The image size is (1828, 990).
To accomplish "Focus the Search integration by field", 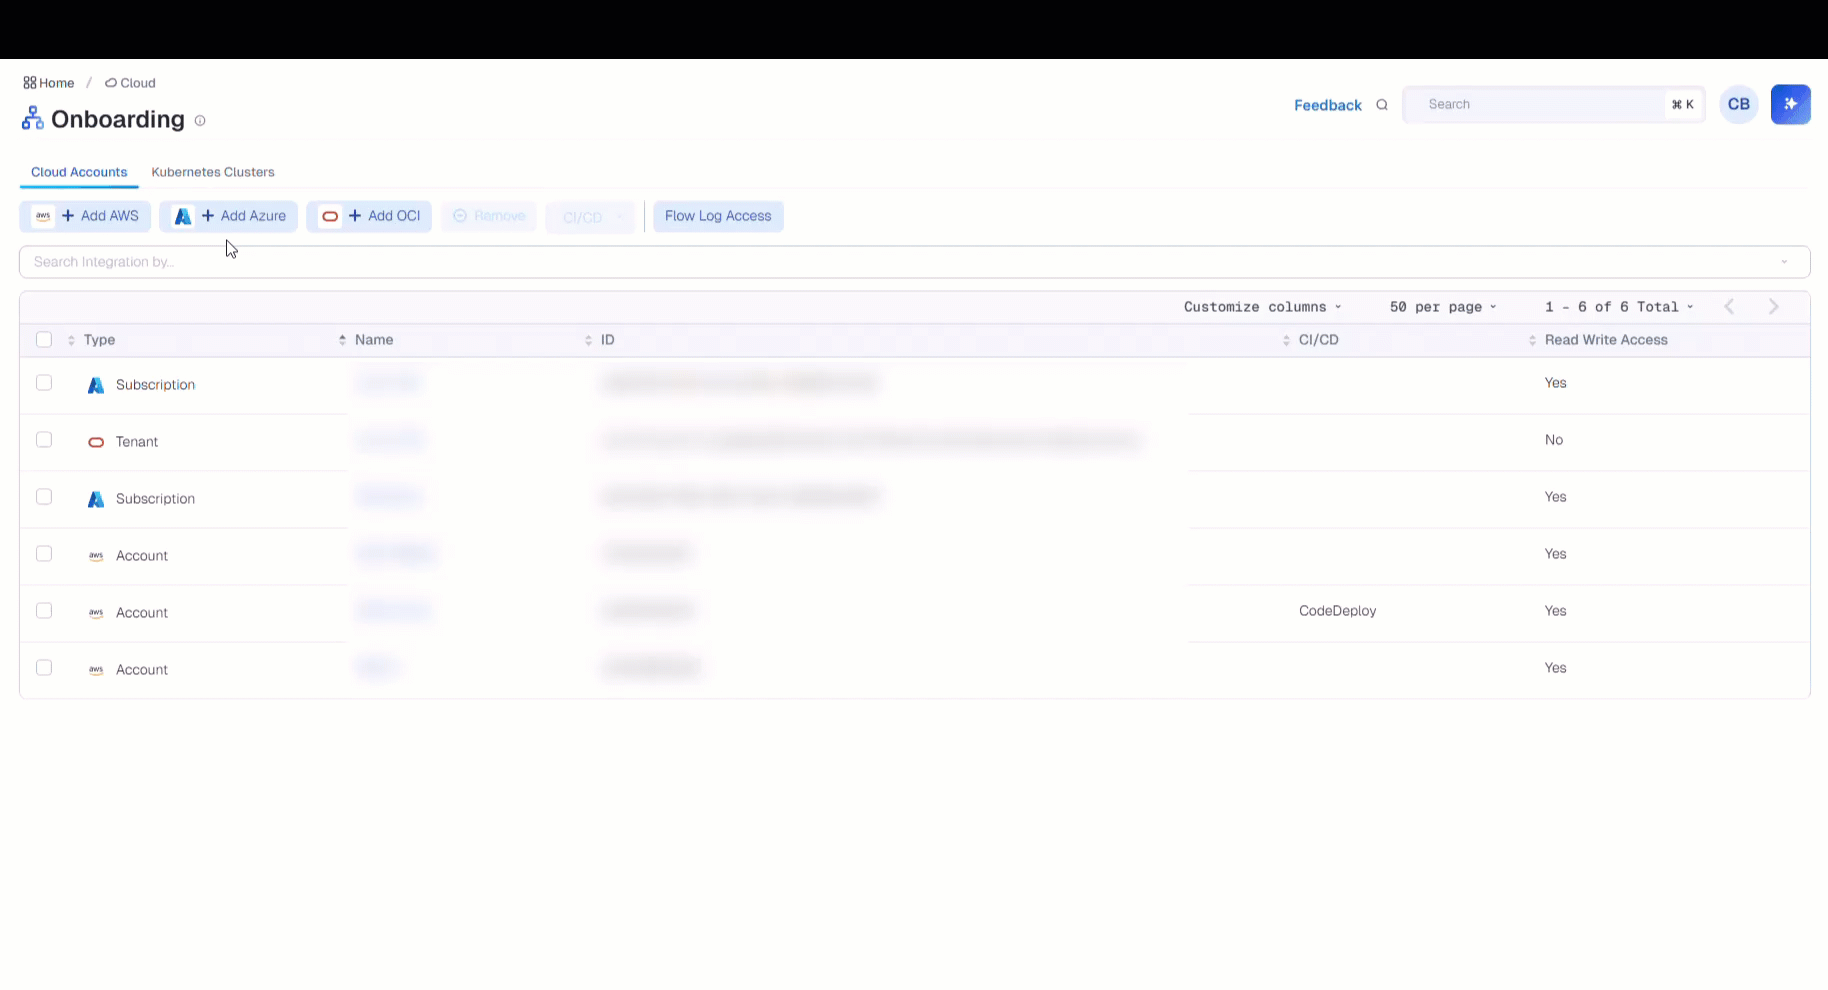I will click(915, 262).
